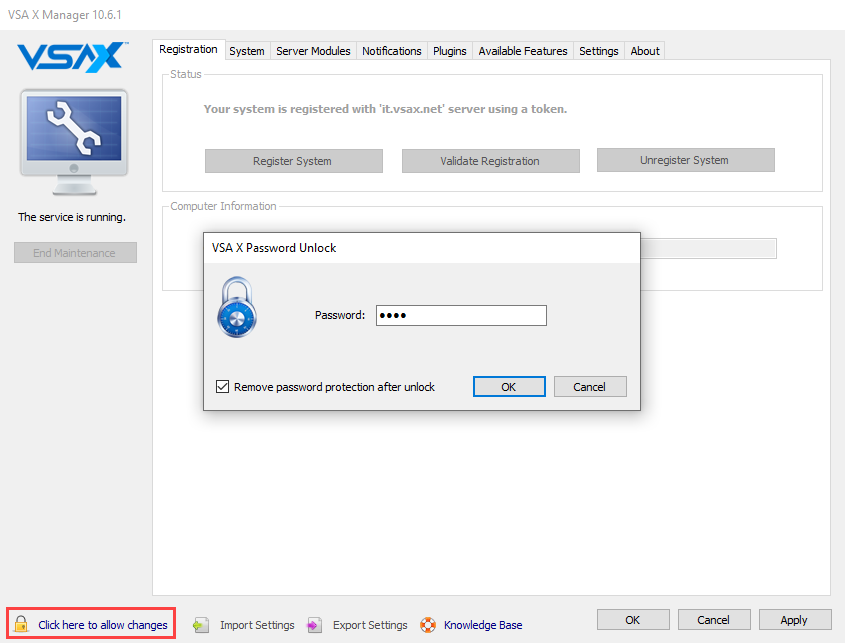
Task: Click the Register System button
Action: coord(294,161)
